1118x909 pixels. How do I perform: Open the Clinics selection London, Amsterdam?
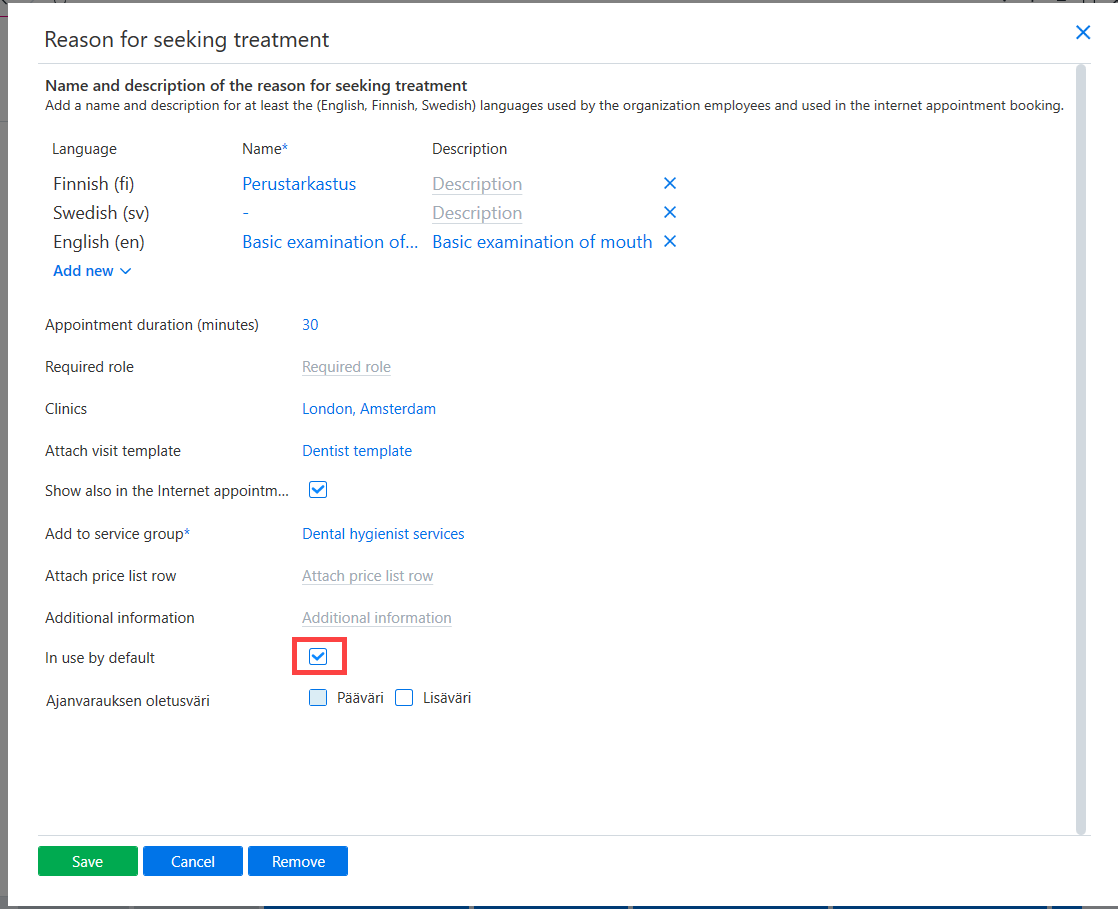pos(369,409)
